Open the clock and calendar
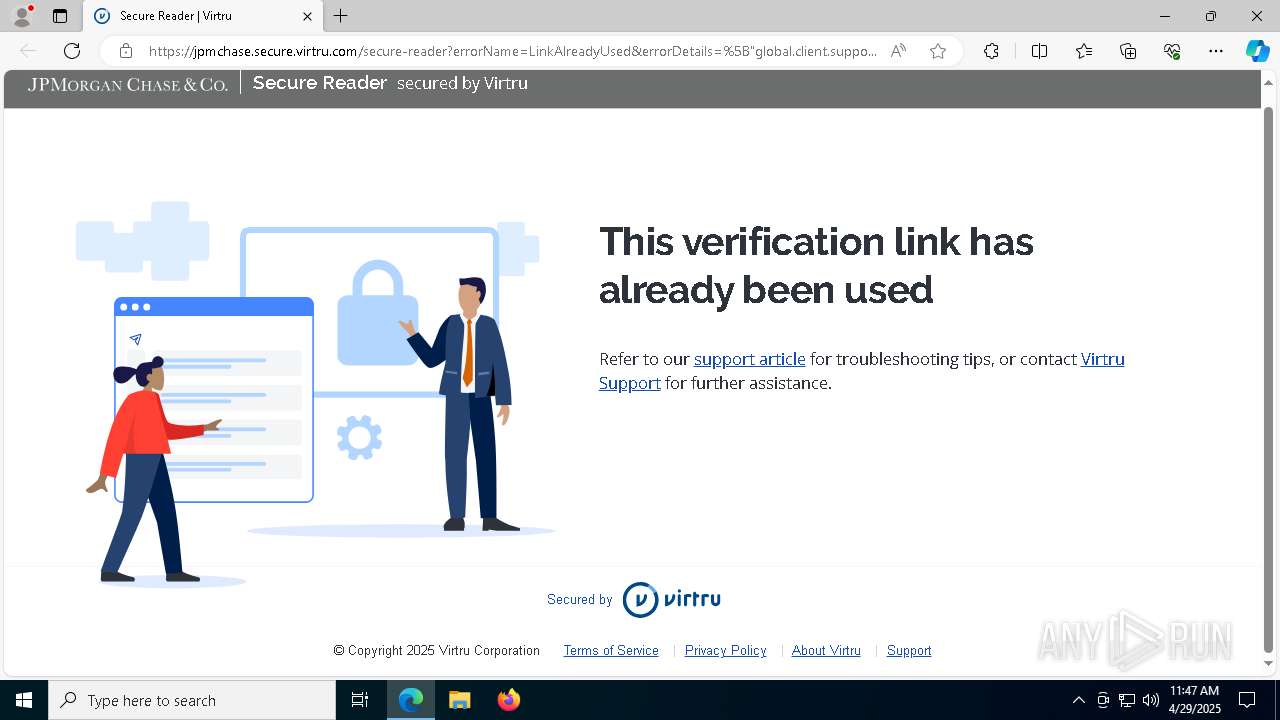 [x=1195, y=700]
